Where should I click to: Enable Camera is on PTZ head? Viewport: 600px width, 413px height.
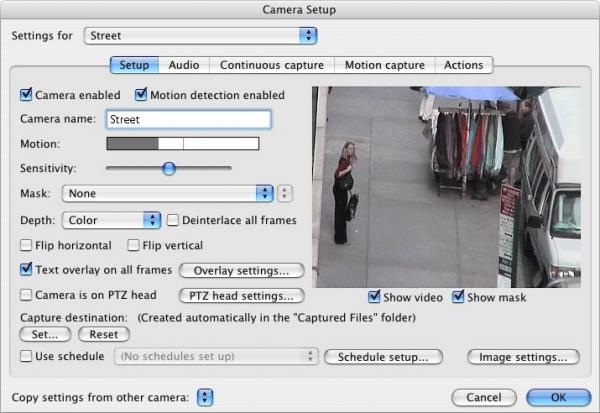26,295
